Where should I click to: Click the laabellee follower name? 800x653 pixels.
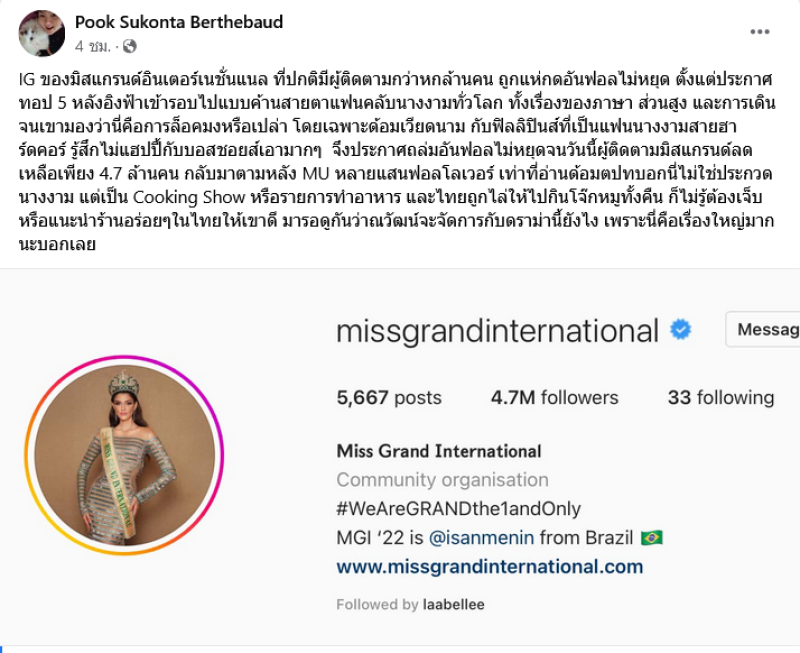tap(454, 605)
